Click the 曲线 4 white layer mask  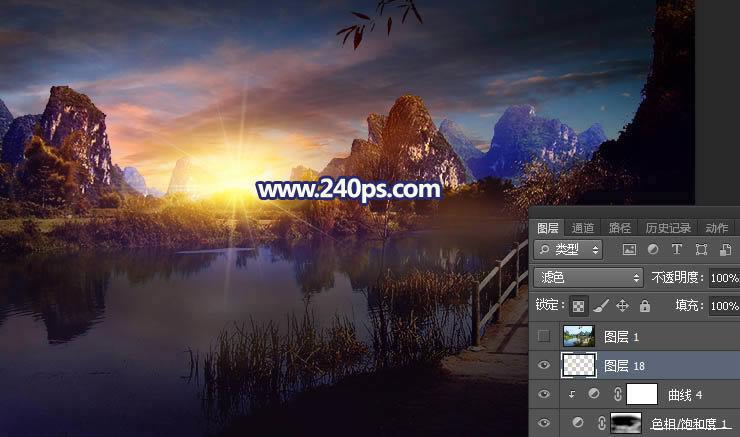pos(641,394)
